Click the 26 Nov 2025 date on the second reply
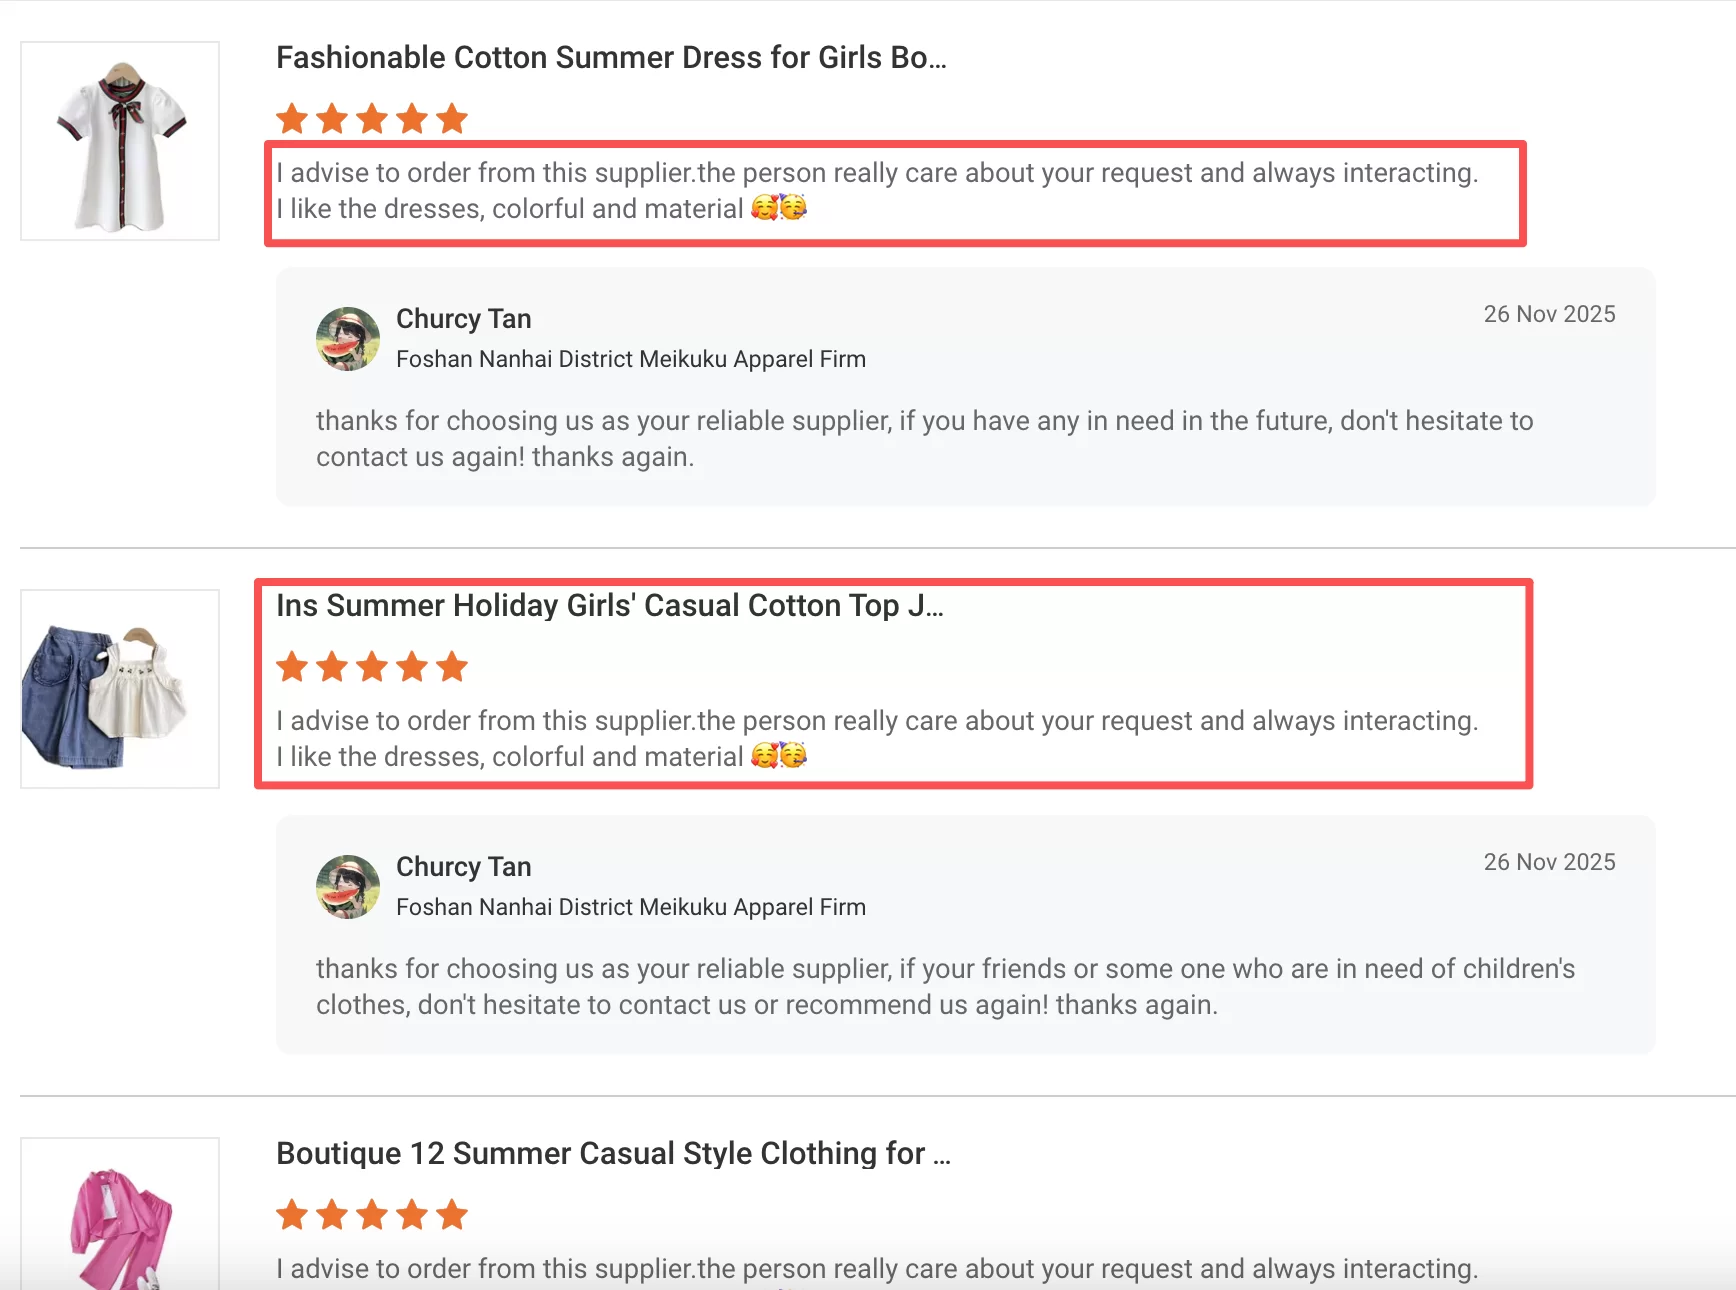This screenshot has width=1736, height=1290. coord(1549,862)
